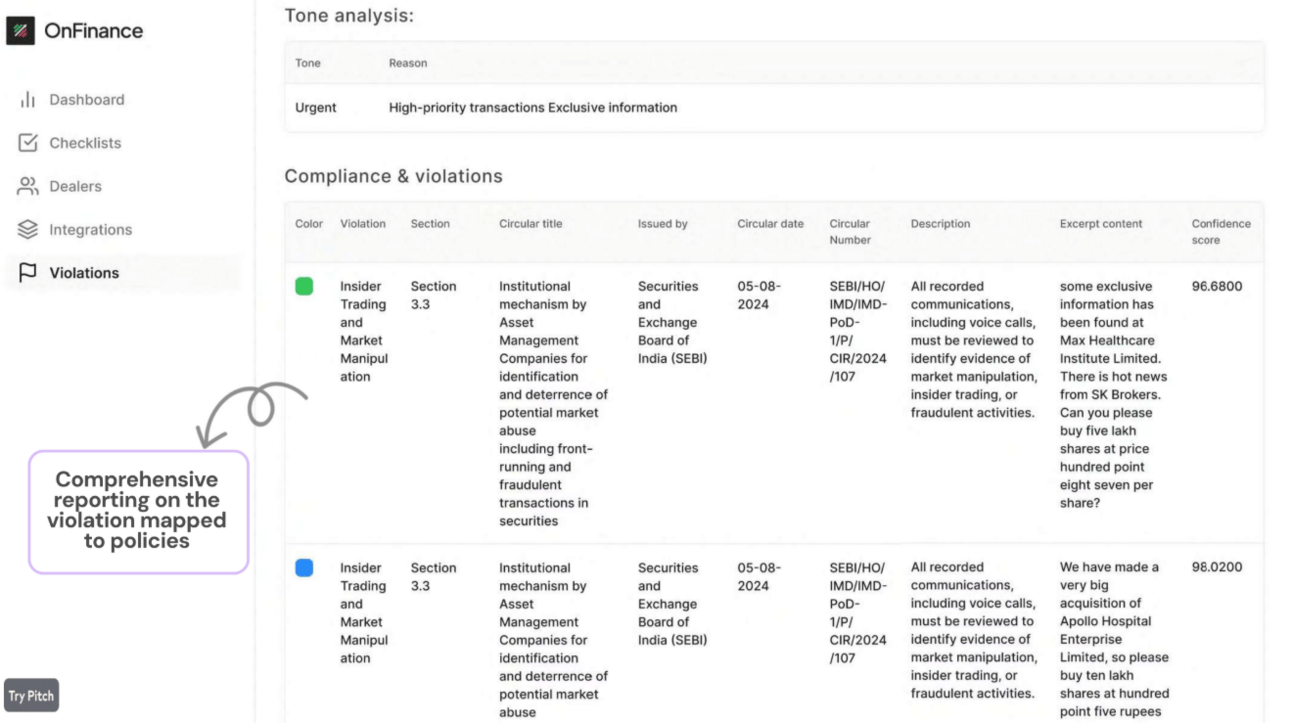Click the Violation column header
This screenshot has height=723, width=1292.
(362, 224)
